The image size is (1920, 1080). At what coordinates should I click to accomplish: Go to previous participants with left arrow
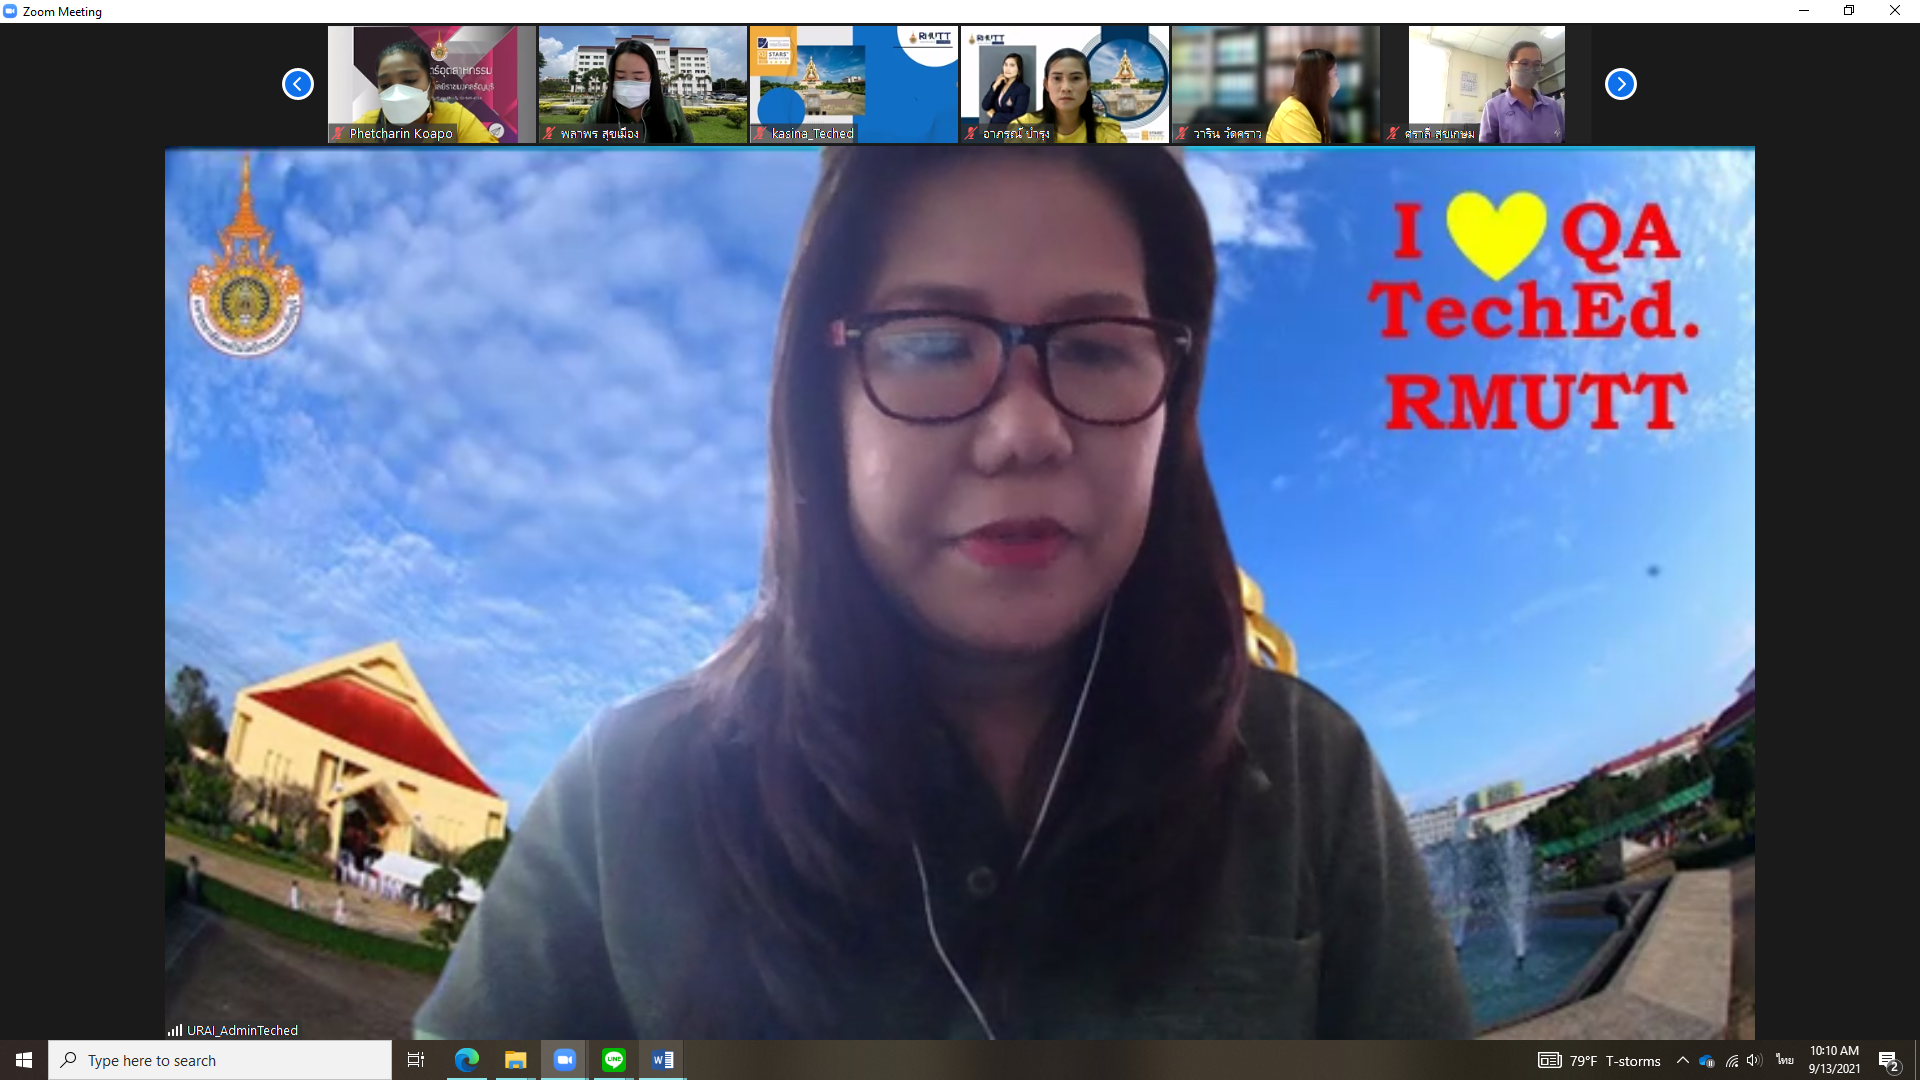tap(297, 84)
